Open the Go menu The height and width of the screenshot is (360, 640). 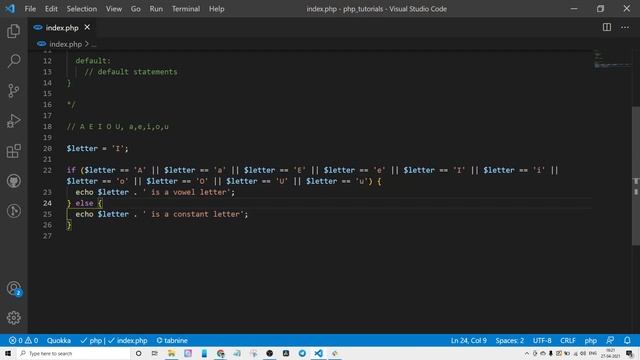tap(136, 9)
